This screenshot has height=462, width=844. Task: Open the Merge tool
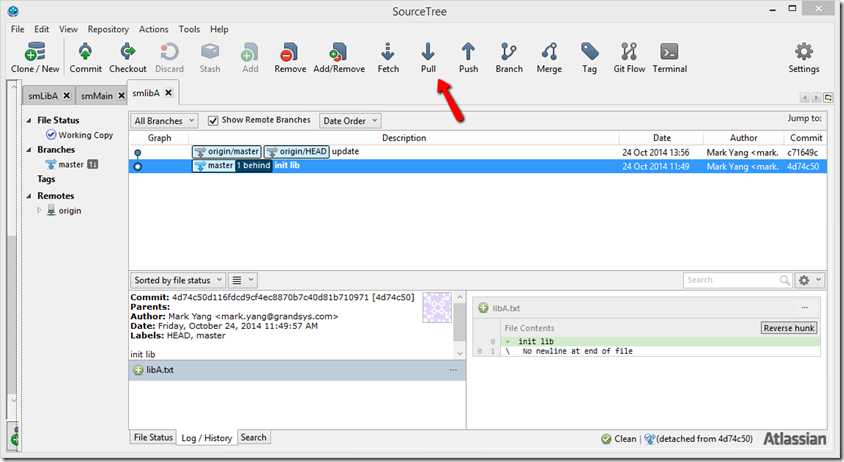549,58
